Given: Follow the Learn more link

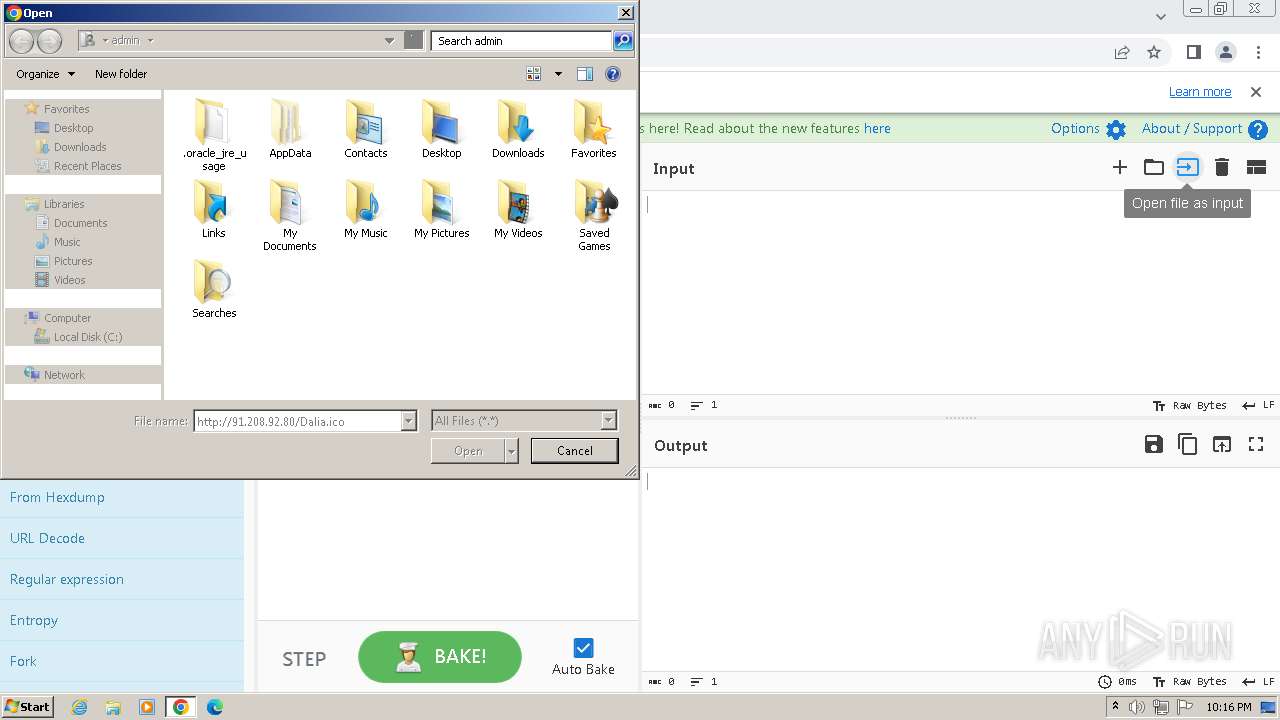Looking at the screenshot, I should pyautogui.click(x=1200, y=92).
